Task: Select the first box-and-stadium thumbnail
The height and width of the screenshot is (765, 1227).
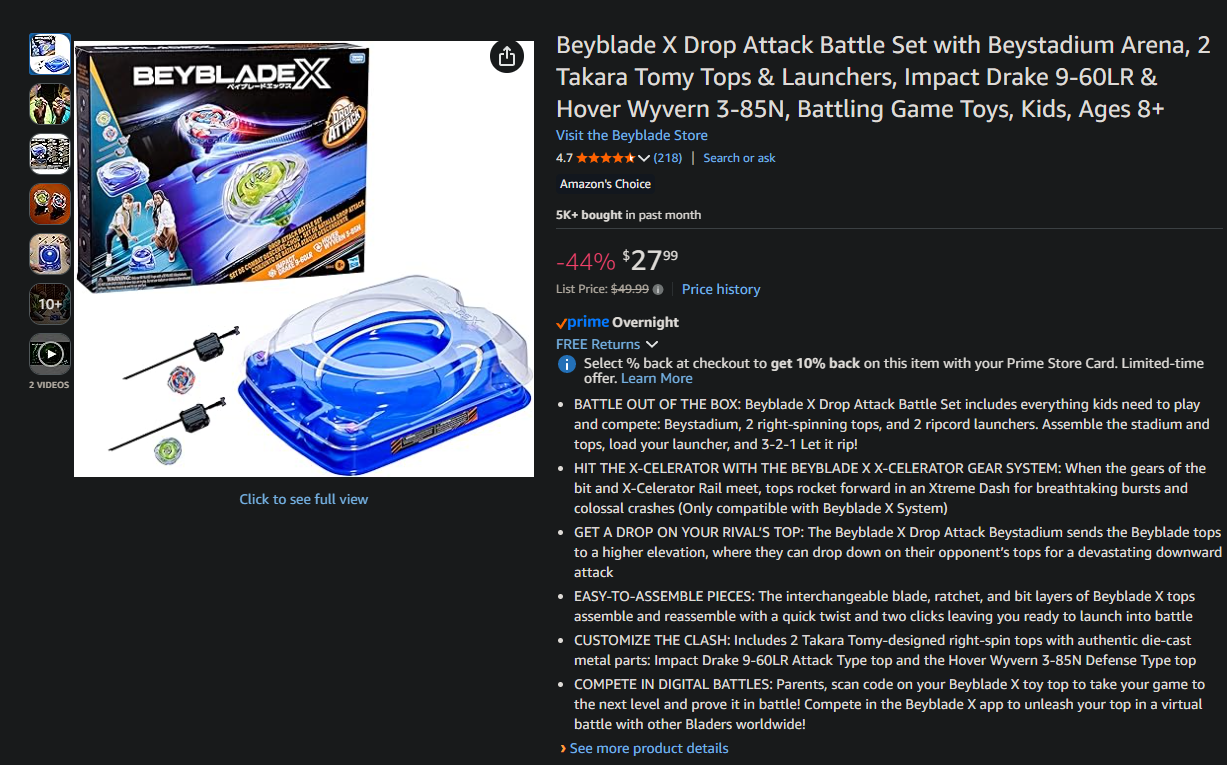Action: pos(50,54)
